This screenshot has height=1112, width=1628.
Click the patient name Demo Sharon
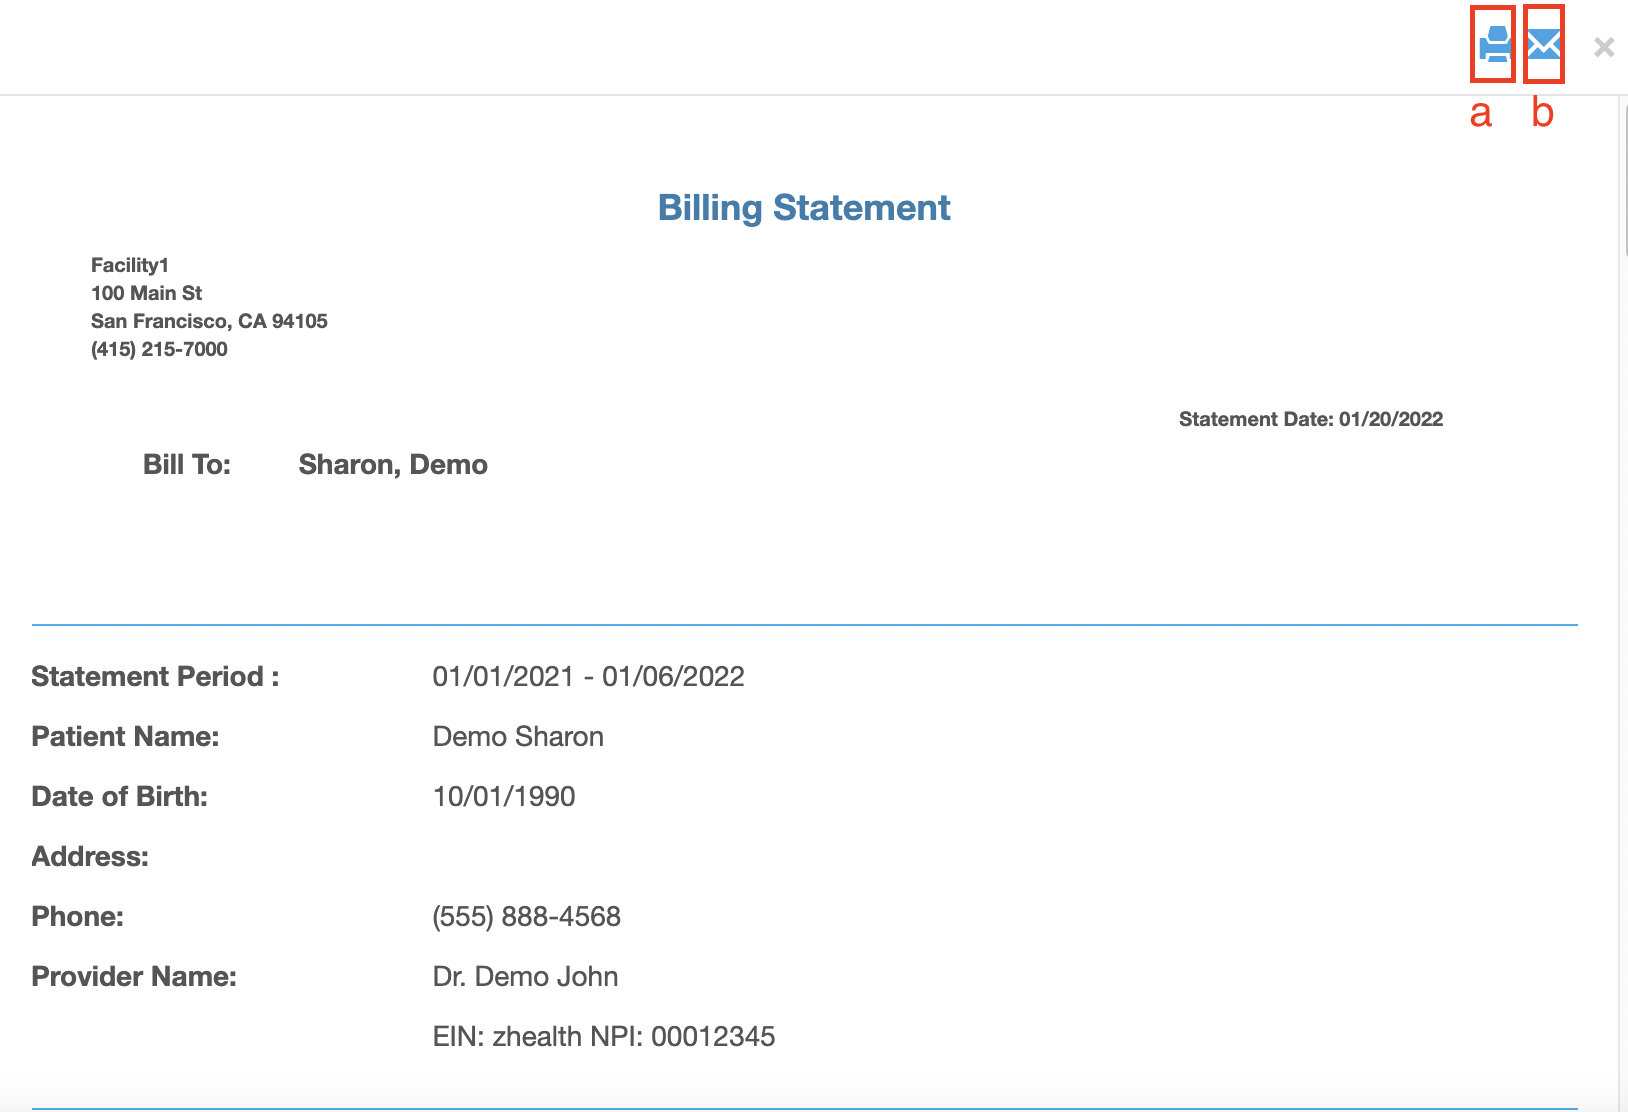click(518, 737)
